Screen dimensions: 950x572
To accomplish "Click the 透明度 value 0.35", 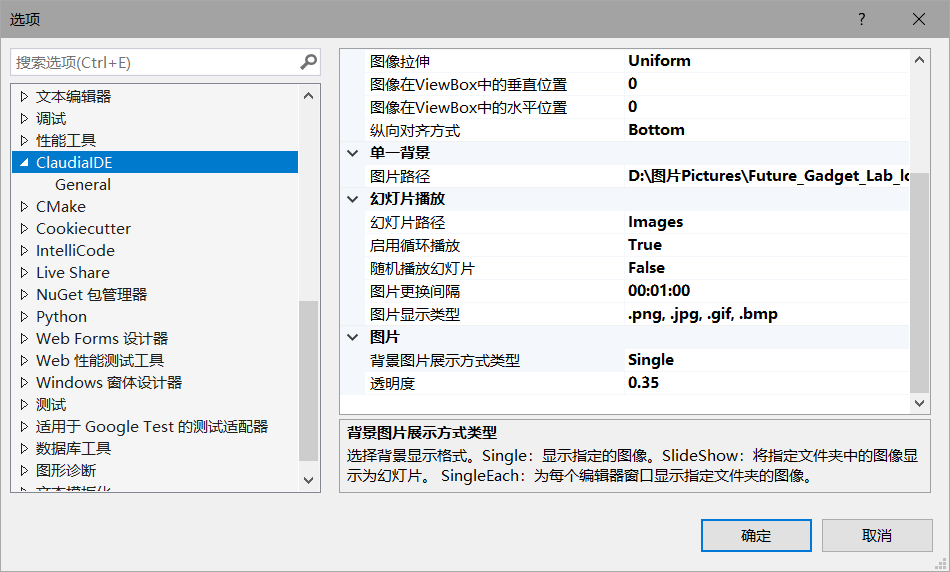I will pyautogui.click(x=643, y=383).
